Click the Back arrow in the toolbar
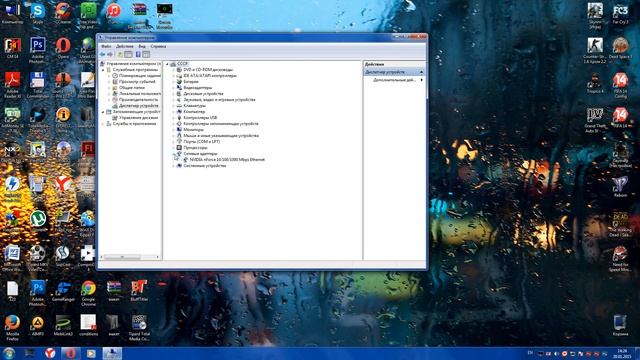Viewport: 640px width, 360px height. pyautogui.click(x=102, y=54)
